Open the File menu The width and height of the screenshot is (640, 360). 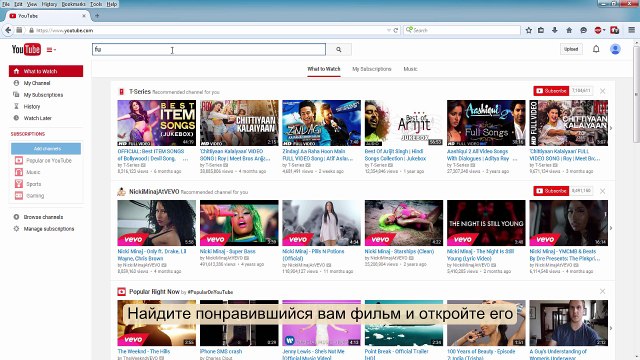coord(6,4)
